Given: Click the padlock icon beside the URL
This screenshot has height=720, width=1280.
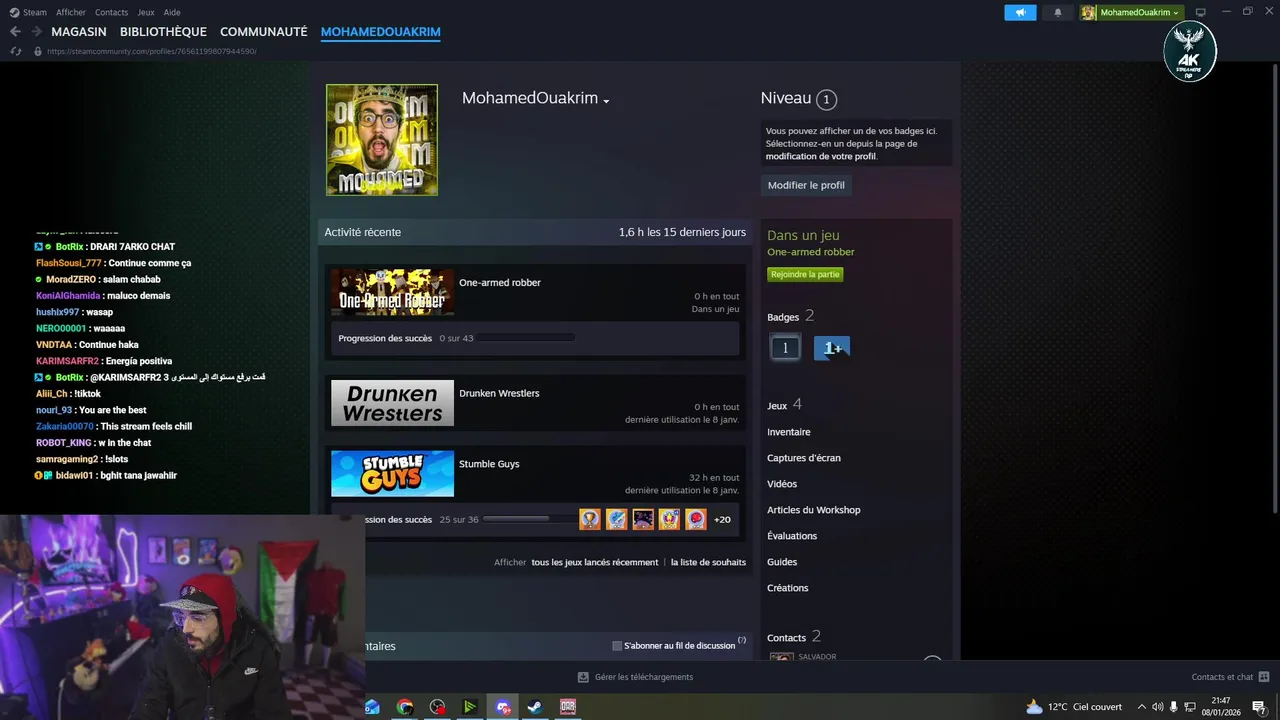Looking at the screenshot, I should tap(37, 51).
